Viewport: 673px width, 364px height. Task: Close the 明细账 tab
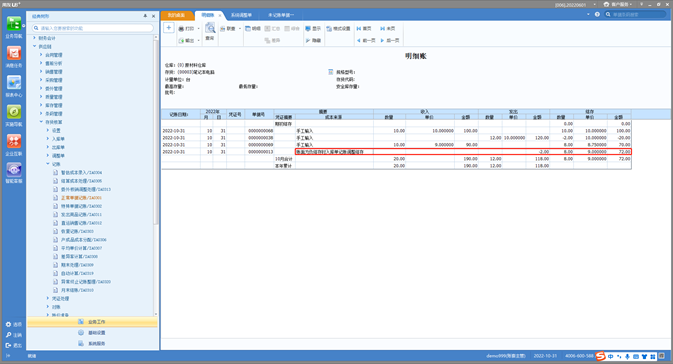tap(220, 15)
